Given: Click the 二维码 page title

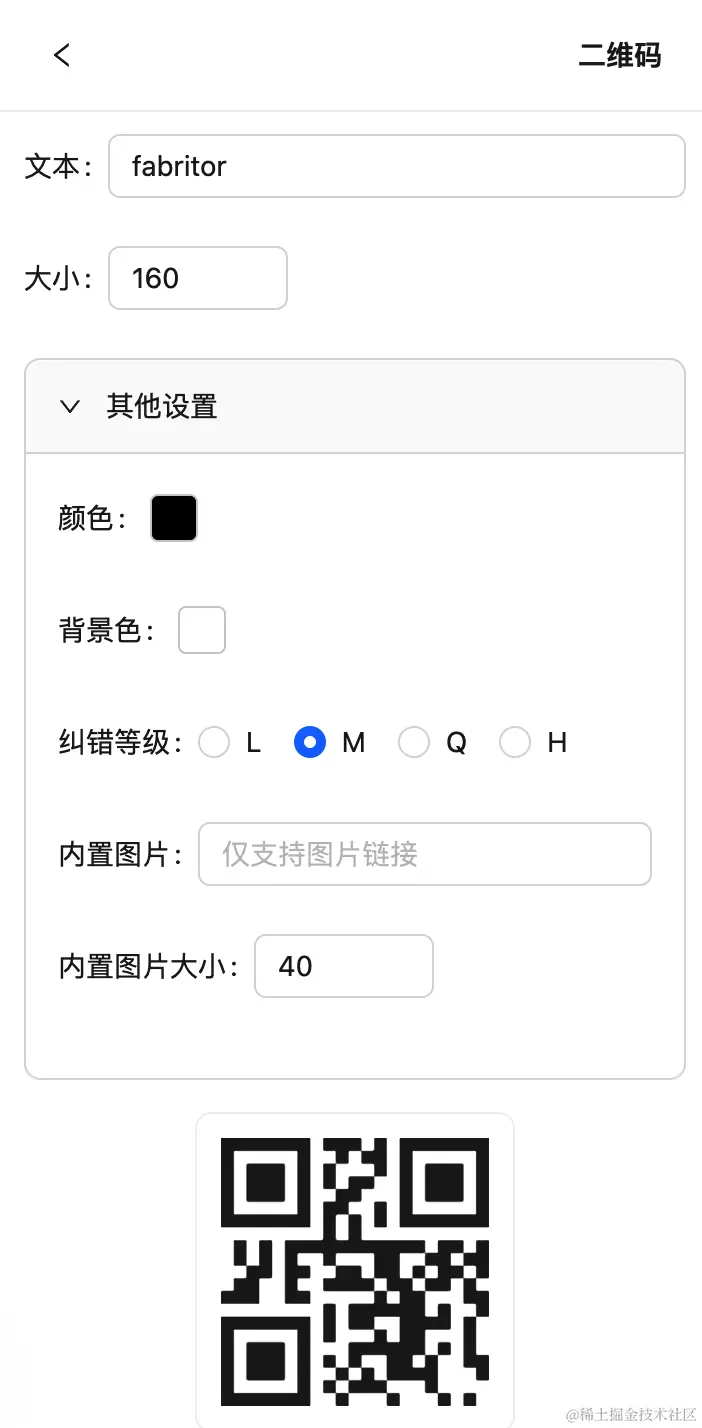Looking at the screenshot, I should (x=619, y=56).
